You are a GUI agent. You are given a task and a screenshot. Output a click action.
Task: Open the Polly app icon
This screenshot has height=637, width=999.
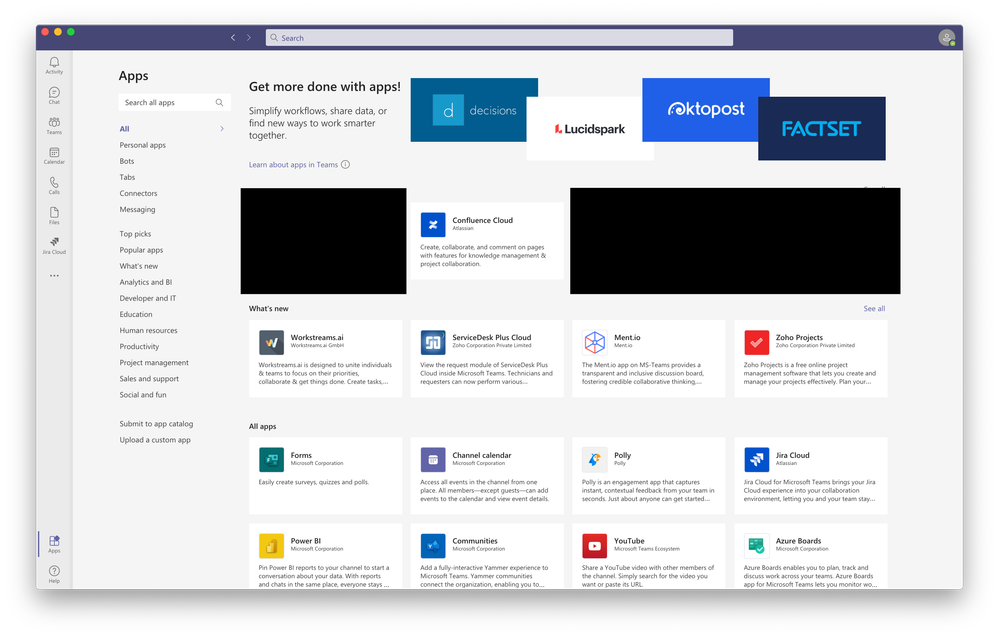coord(594,459)
